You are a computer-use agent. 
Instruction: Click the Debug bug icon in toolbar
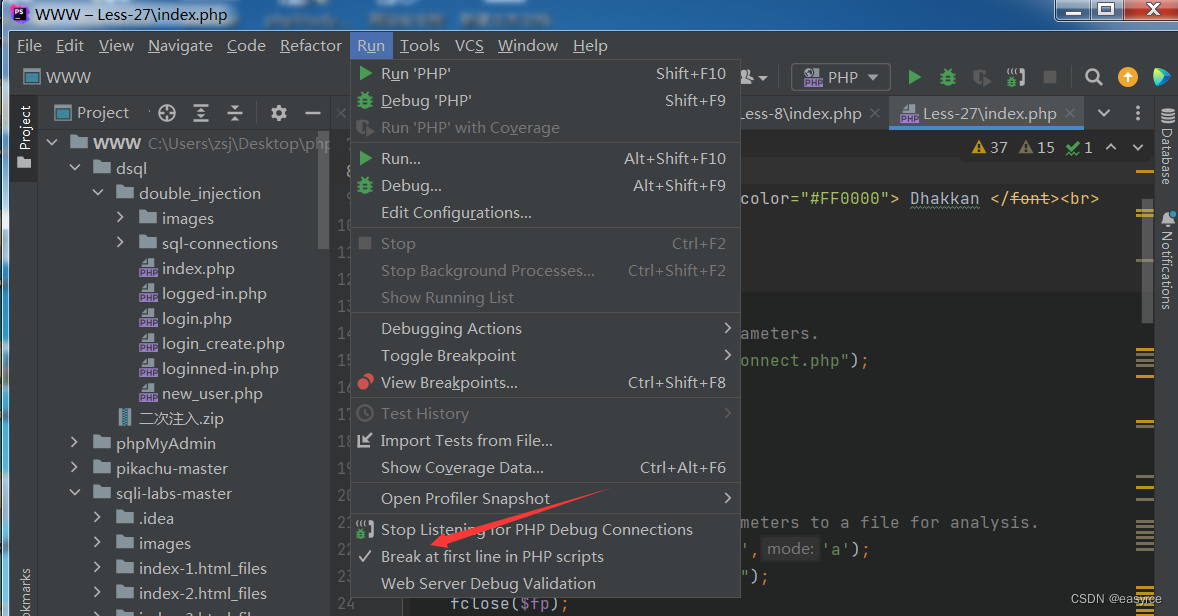pyautogui.click(x=948, y=77)
